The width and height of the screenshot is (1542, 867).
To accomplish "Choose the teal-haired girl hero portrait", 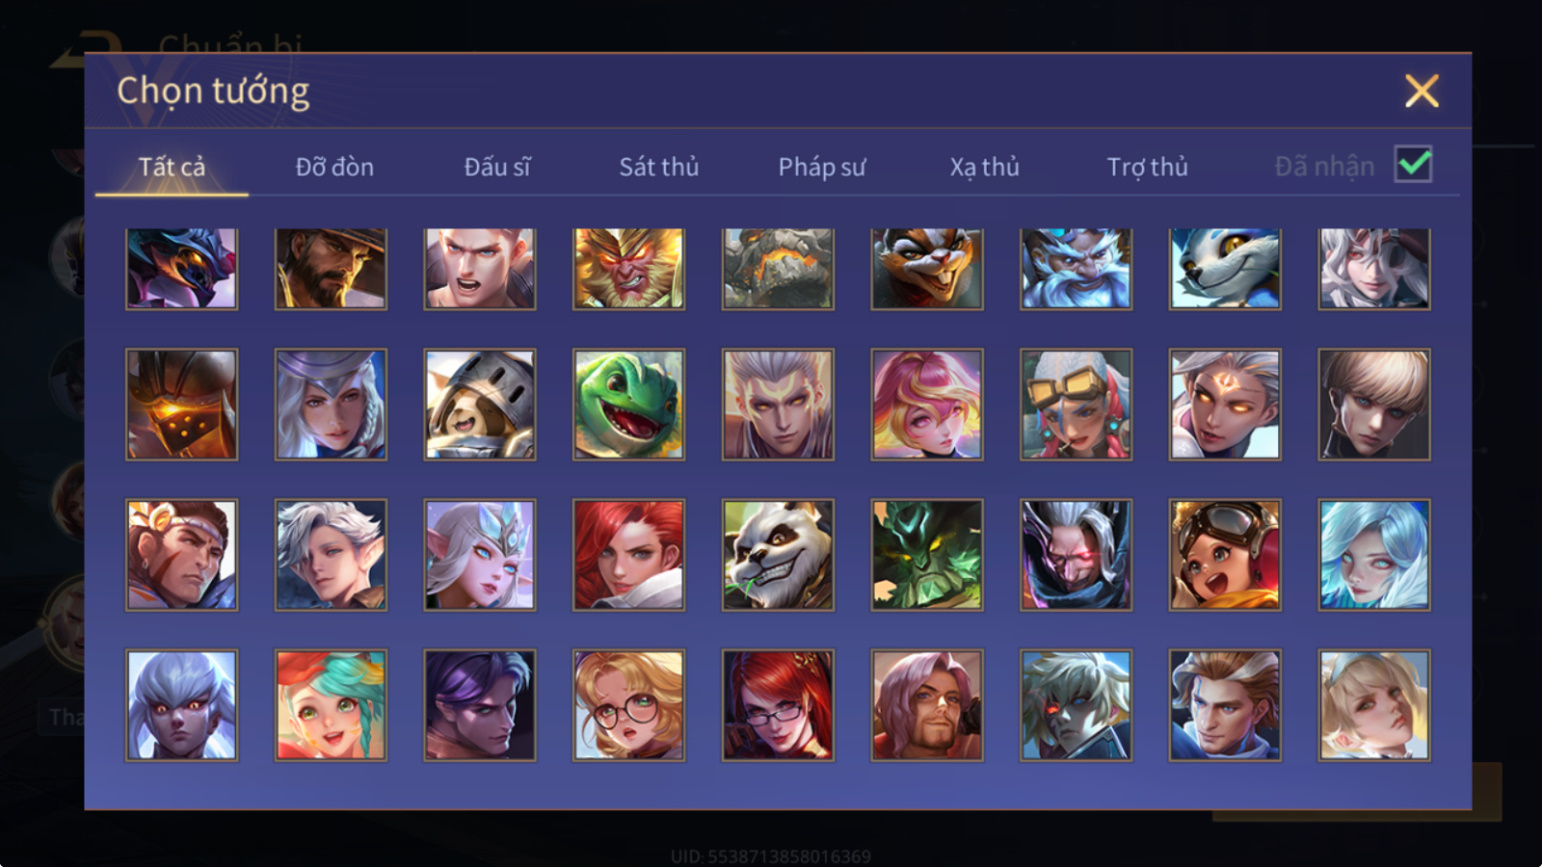I will 331,705.
